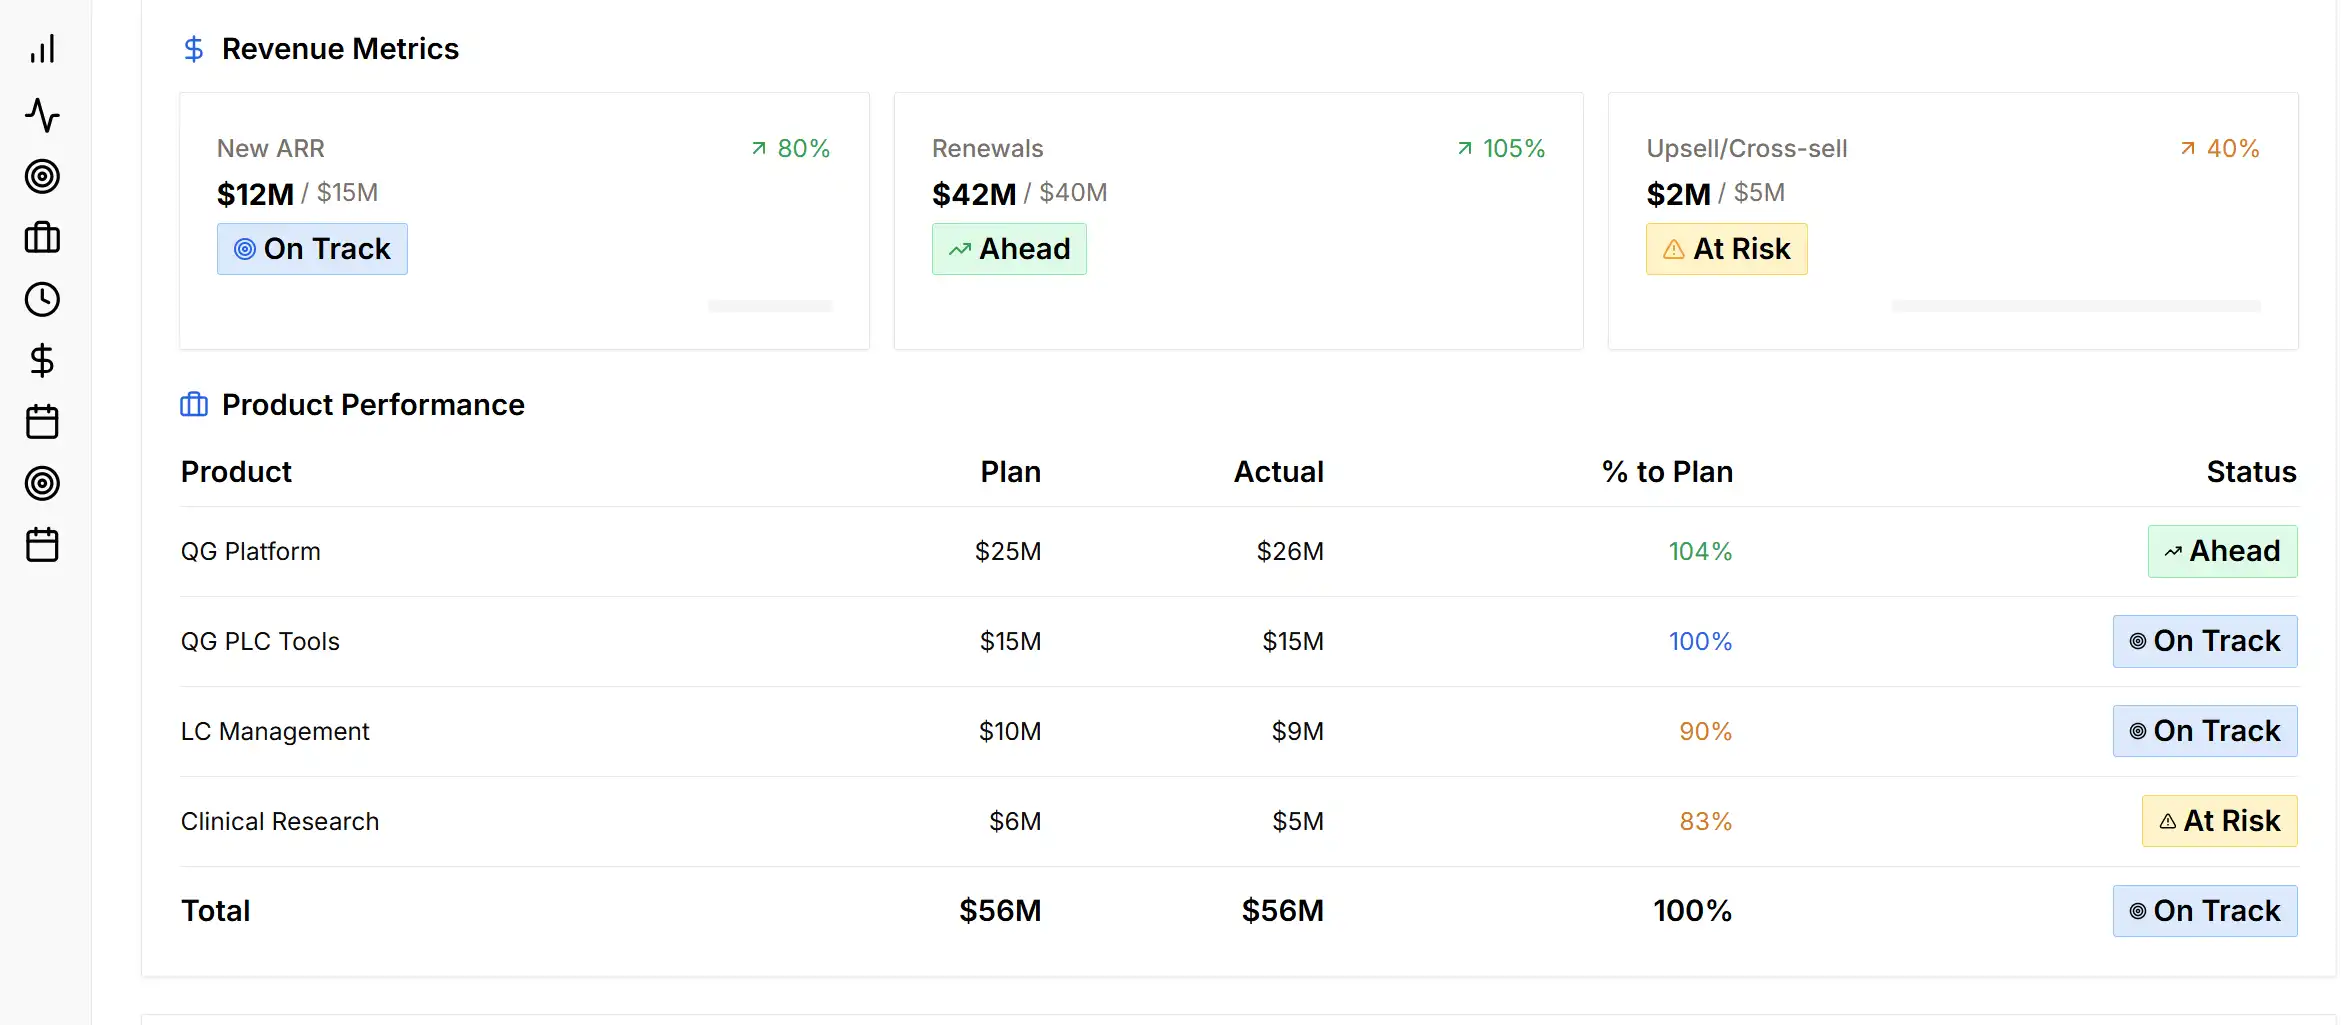Viewport: 2350px width, 1025px height.
Task: Click the Ahead status badge for QG Platform
Action: [2221, 551]
